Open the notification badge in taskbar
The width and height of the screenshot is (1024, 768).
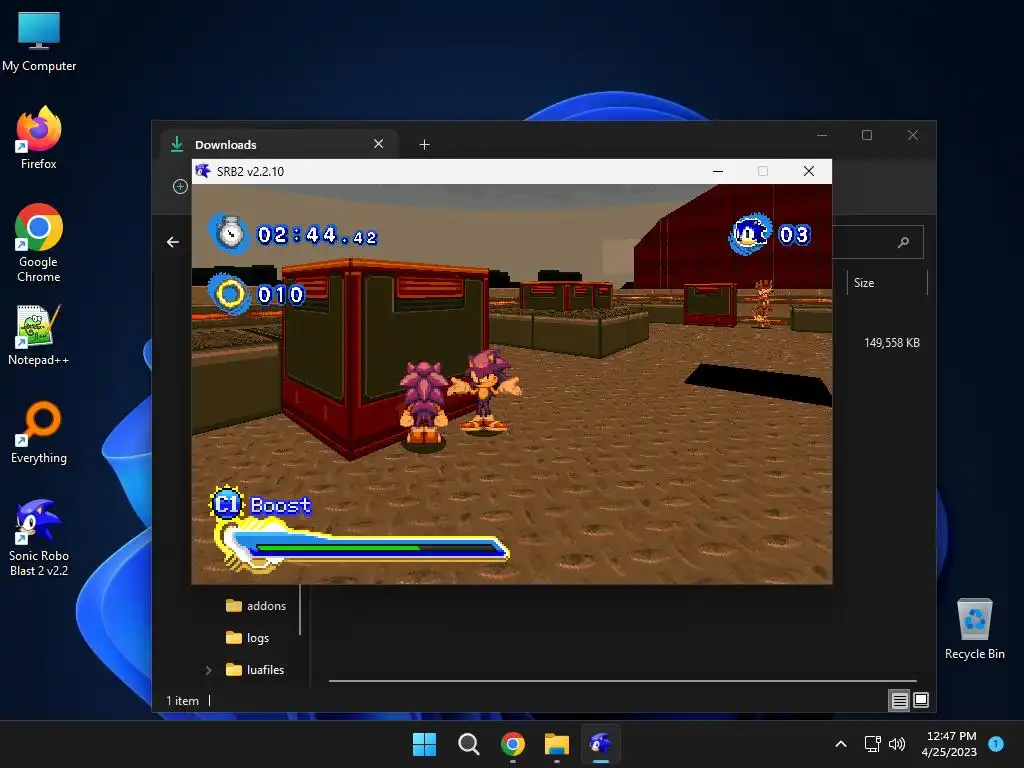(996, 744)
